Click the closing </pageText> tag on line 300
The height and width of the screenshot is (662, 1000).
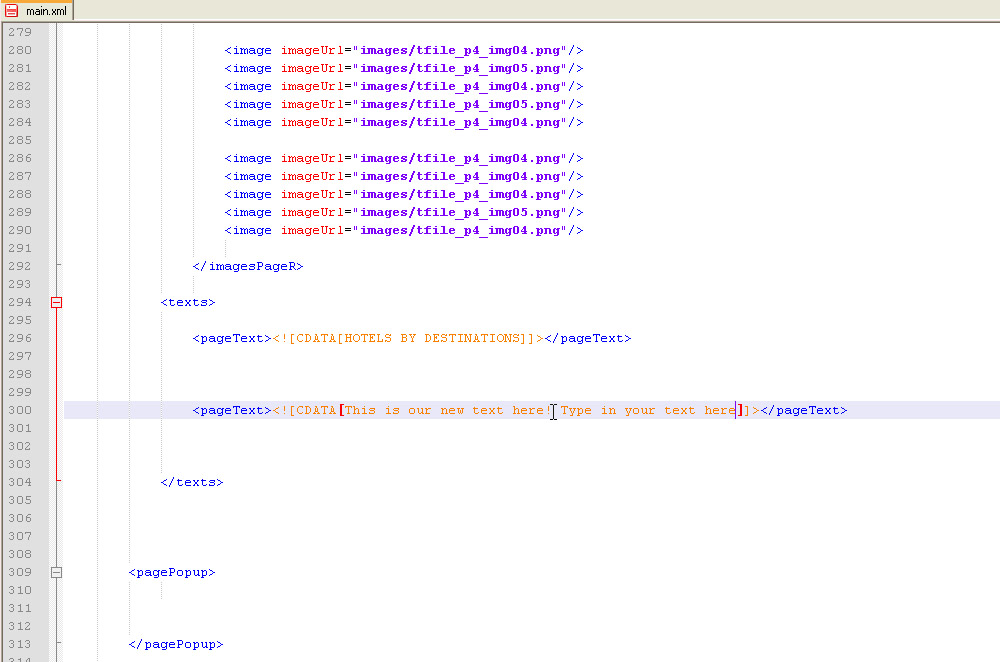coord(804,410)
